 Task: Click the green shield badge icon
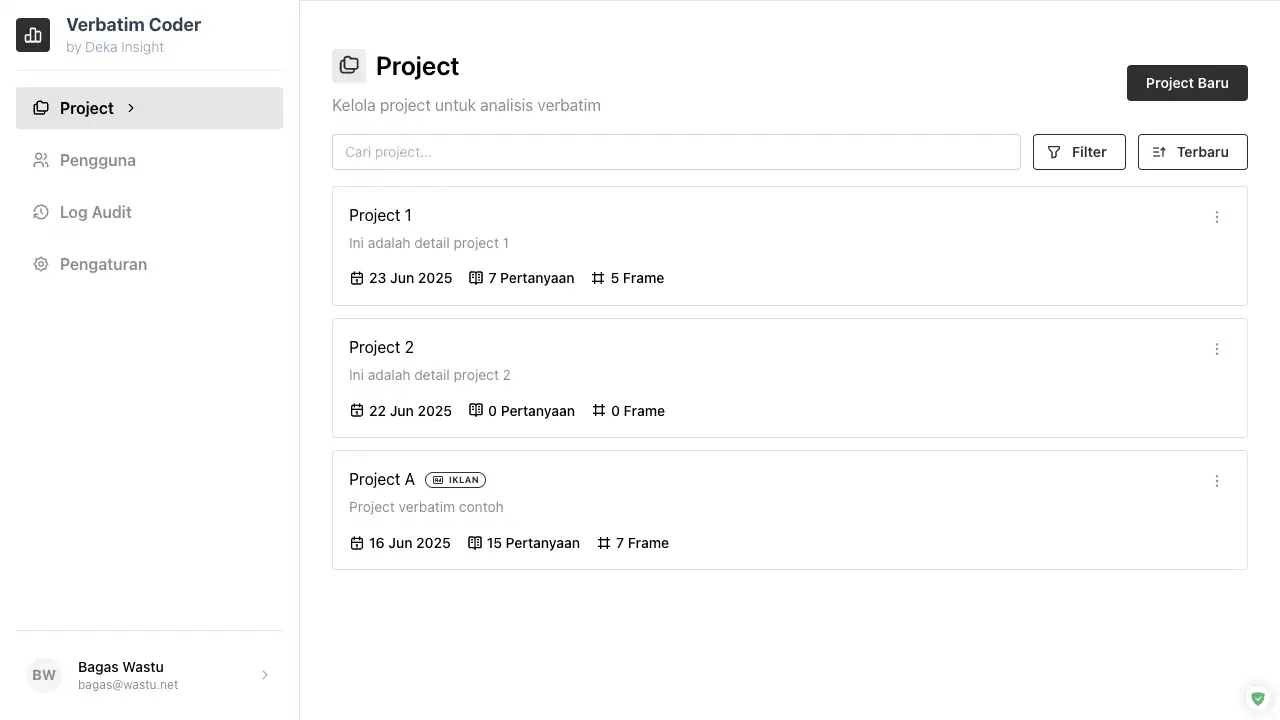tap(1258, 699)
